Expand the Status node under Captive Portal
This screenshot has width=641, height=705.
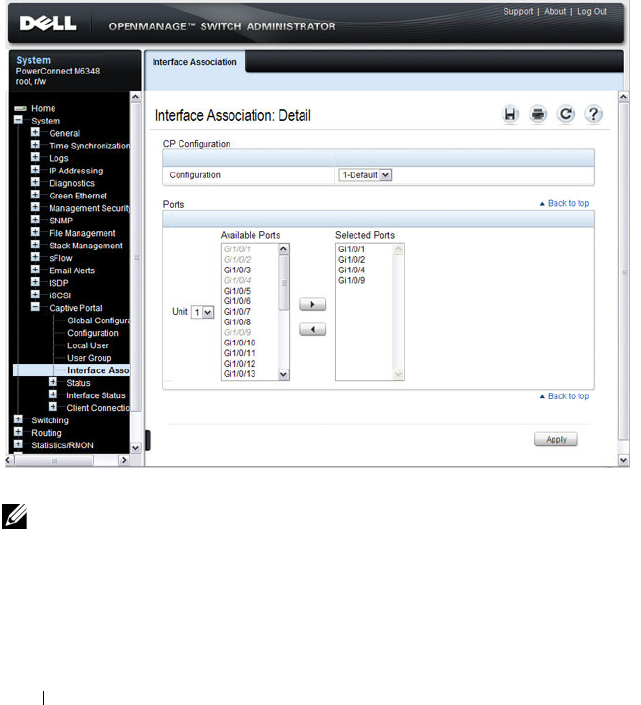tap(53, 382)
